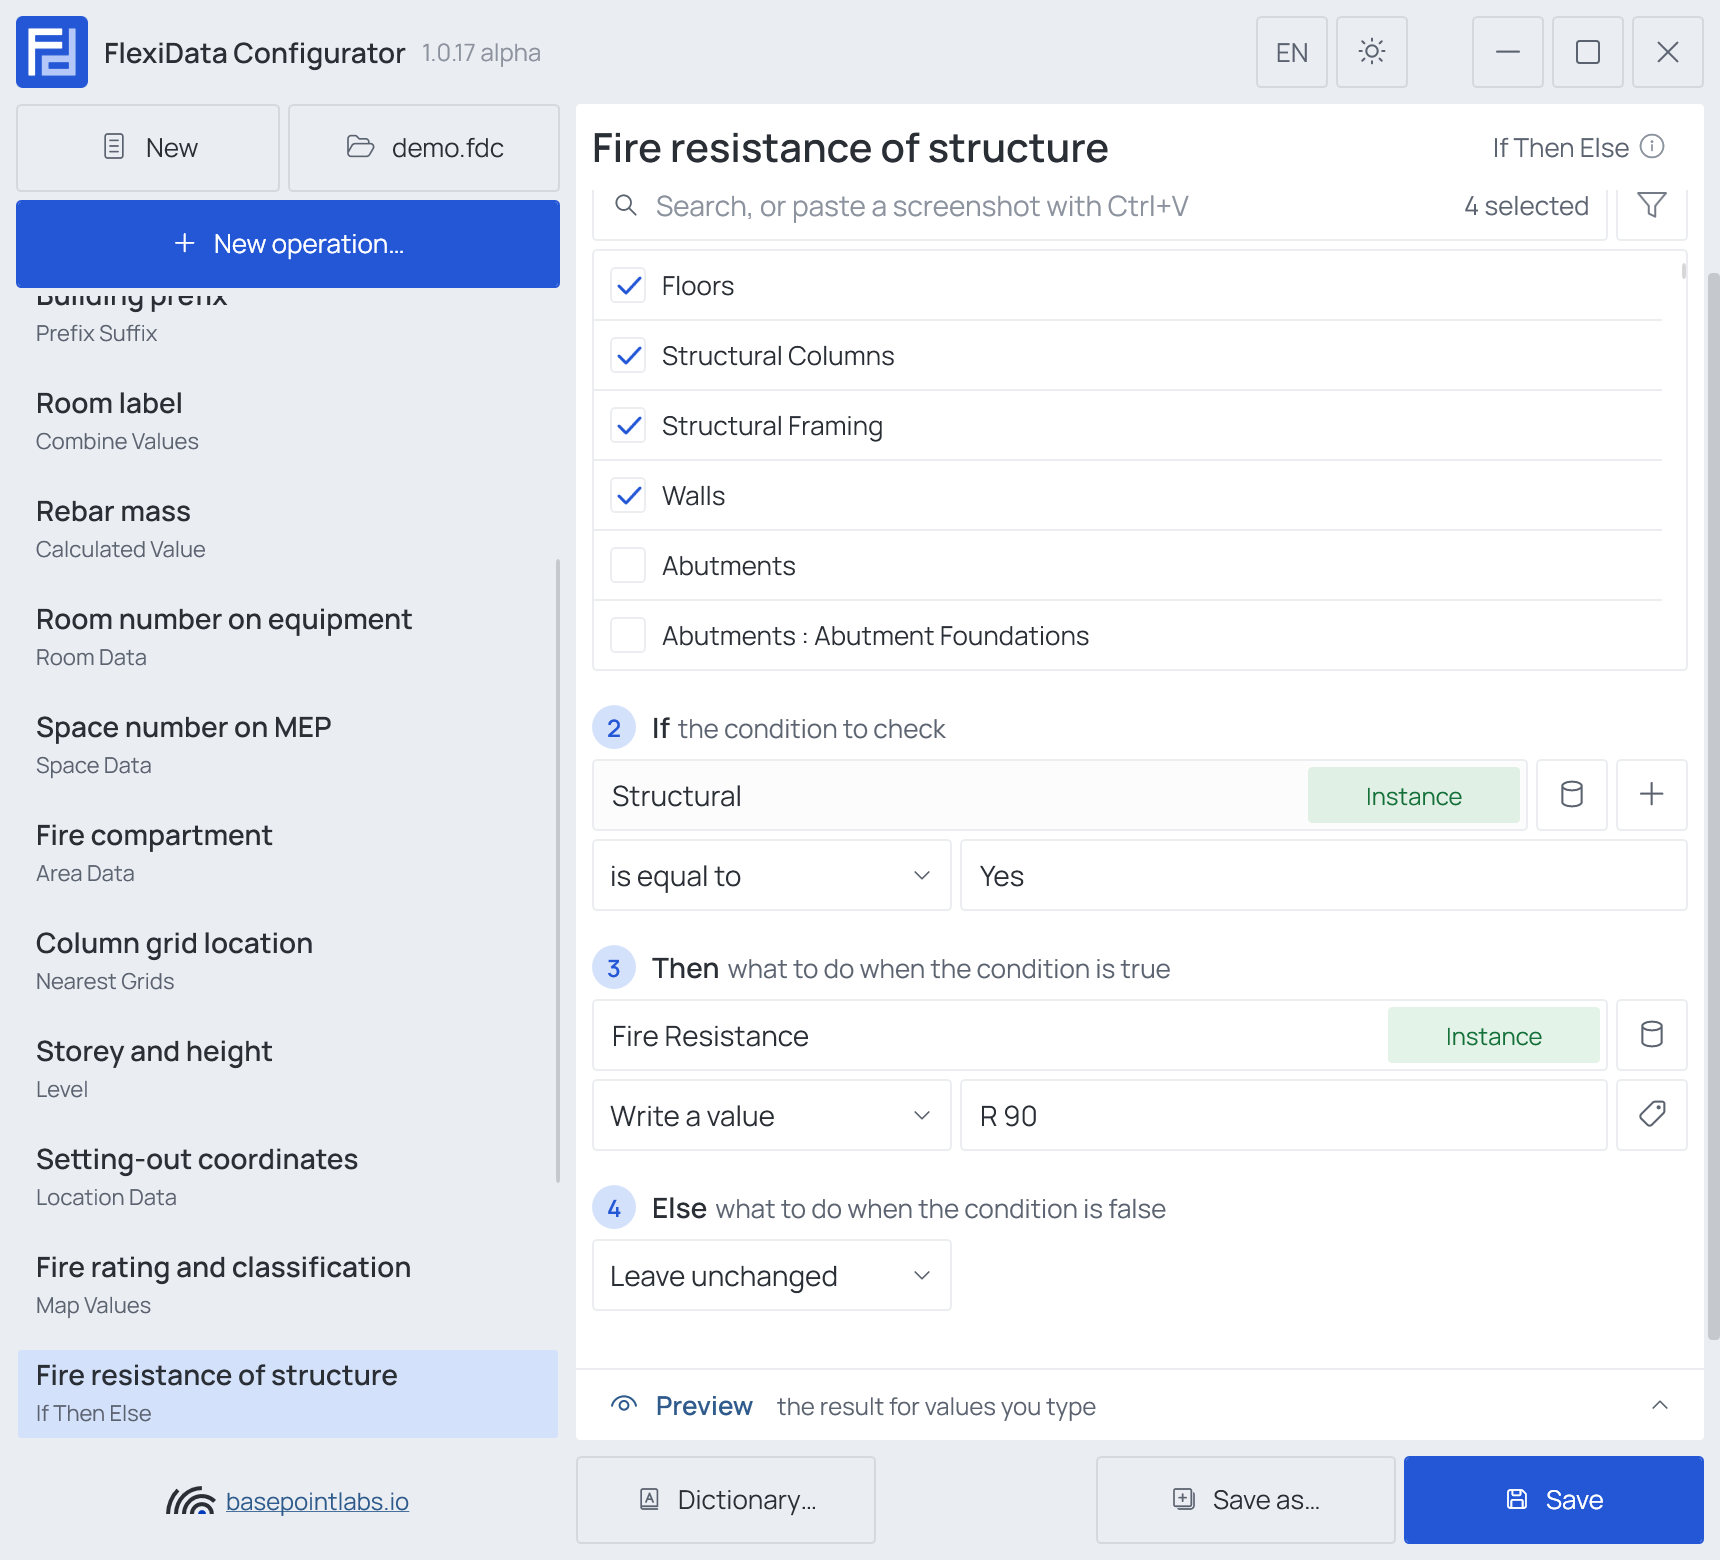The width and height of the screenshot is (1720, 1560).
Task: Click the Save as... button
Action: pyautogui.click(x=1246, y=1500)
